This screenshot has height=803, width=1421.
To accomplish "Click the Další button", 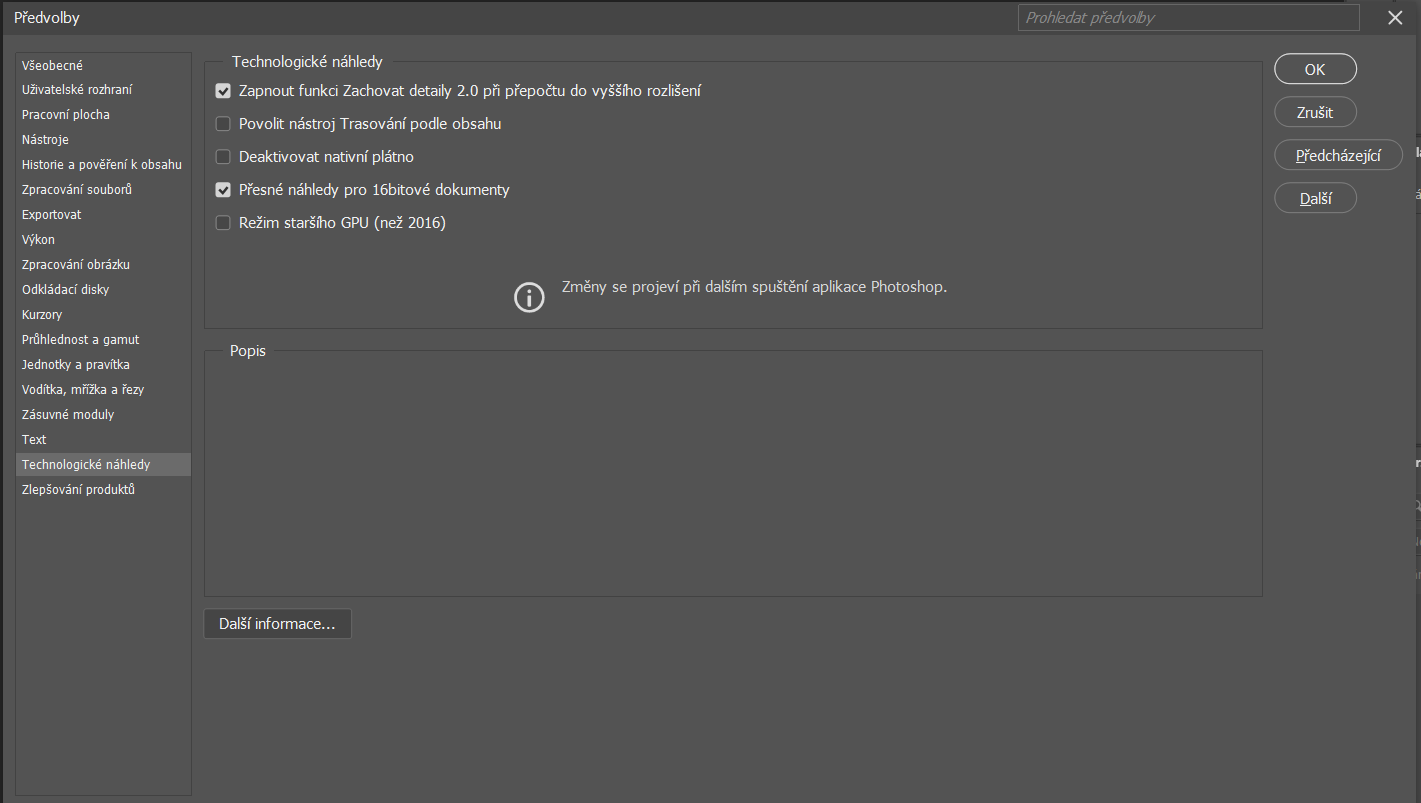I will click(x=1314, y=198).
